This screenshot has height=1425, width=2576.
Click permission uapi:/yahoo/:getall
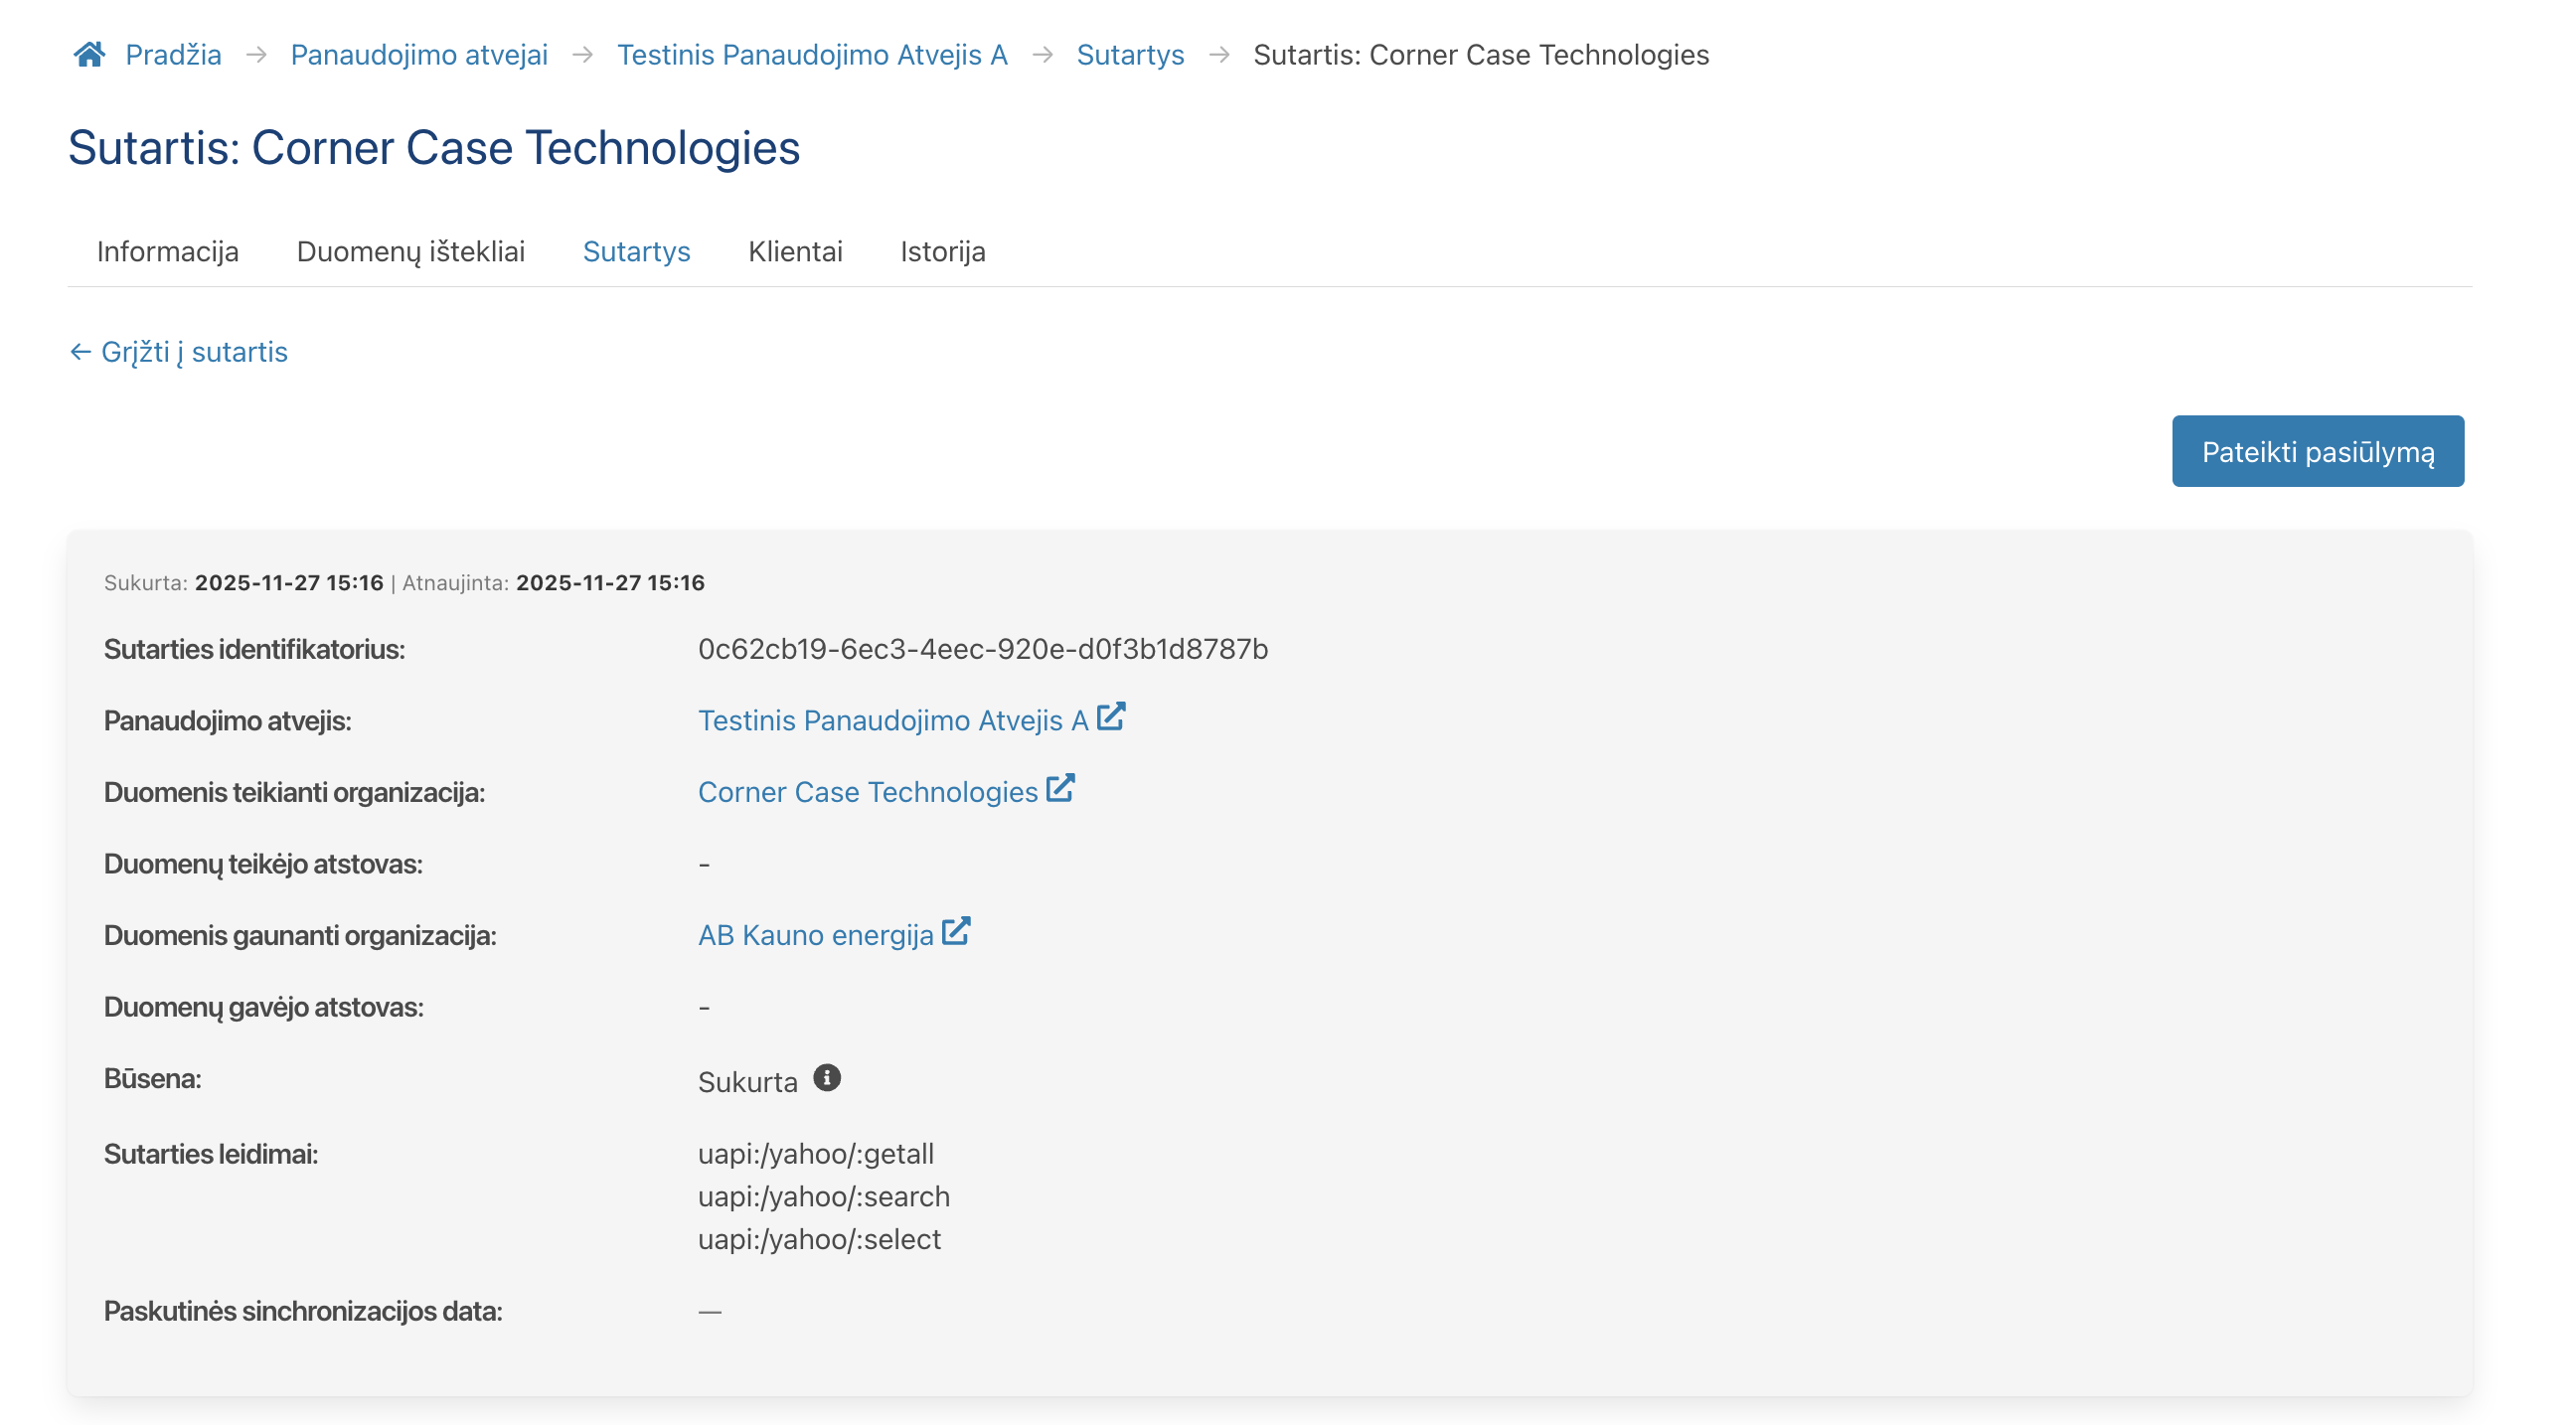816,1154
